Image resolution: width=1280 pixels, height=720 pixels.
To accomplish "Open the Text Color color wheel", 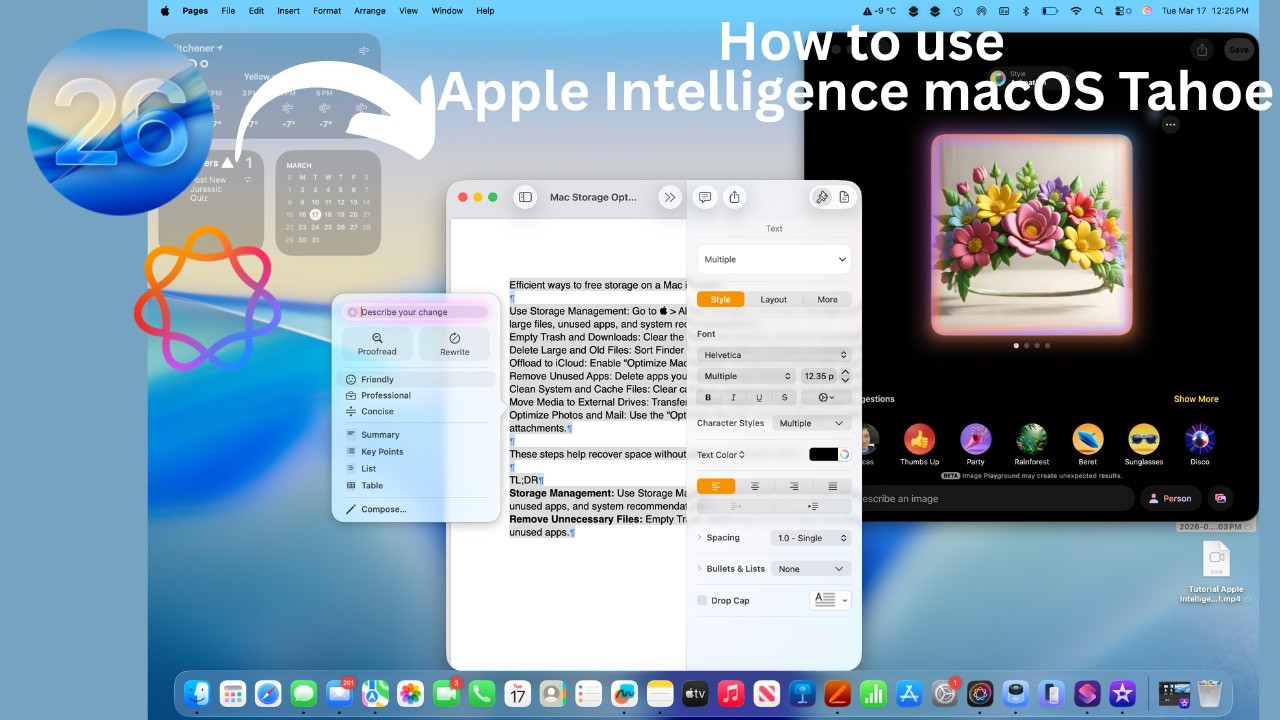I will [845, 455].
